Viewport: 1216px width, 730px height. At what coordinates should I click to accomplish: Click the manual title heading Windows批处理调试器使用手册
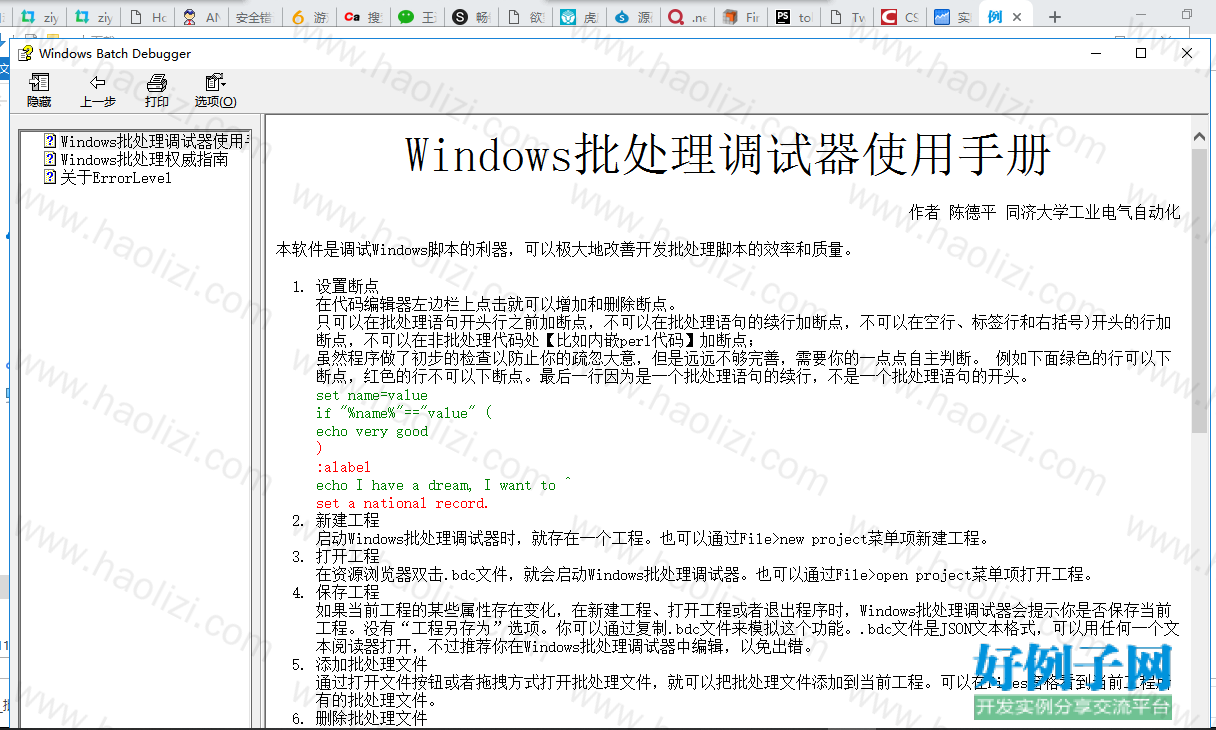click(728, 155)
